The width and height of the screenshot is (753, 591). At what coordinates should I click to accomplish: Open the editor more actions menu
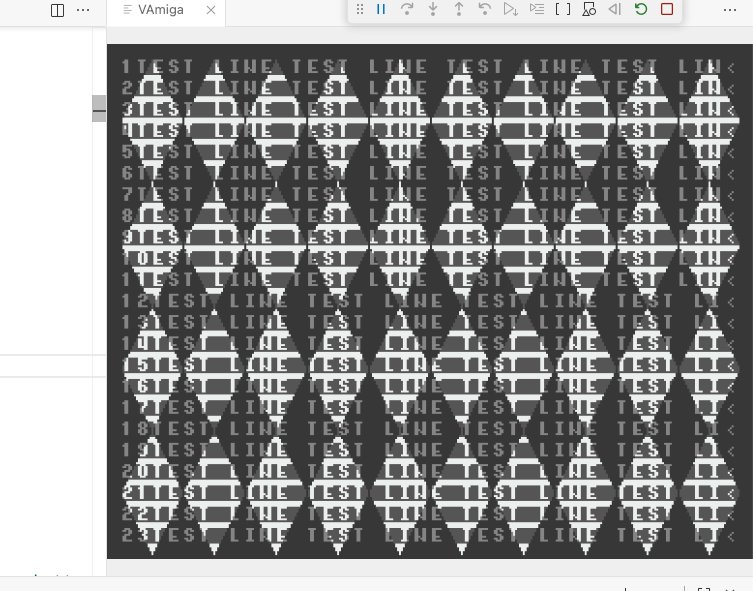point(729,10)
